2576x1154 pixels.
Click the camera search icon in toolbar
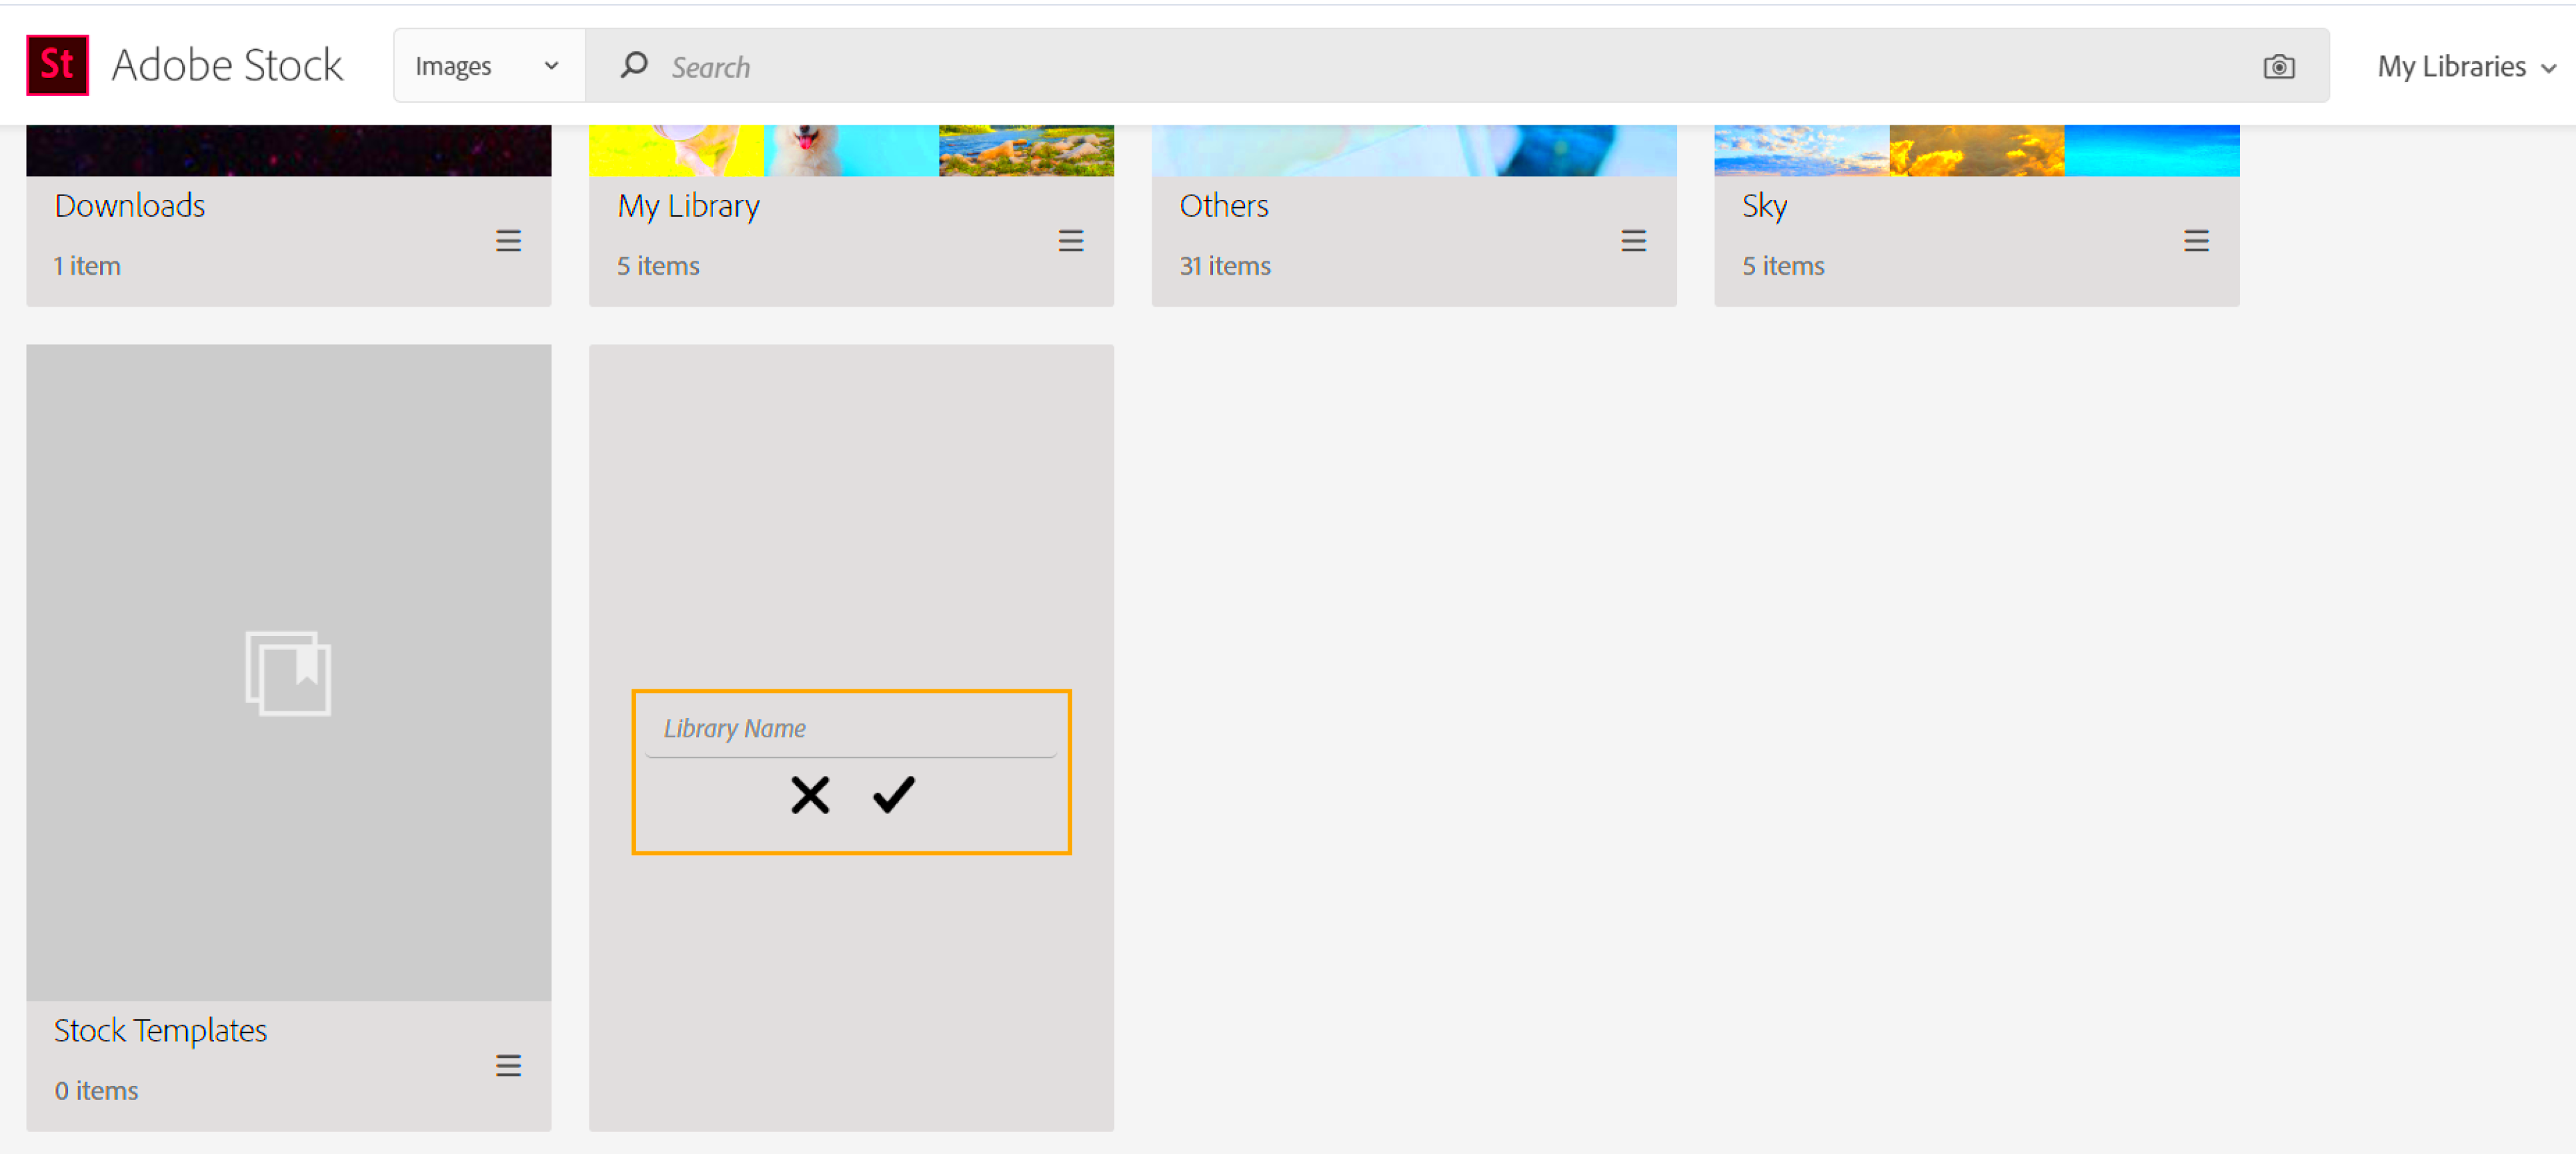point(2281,65)
